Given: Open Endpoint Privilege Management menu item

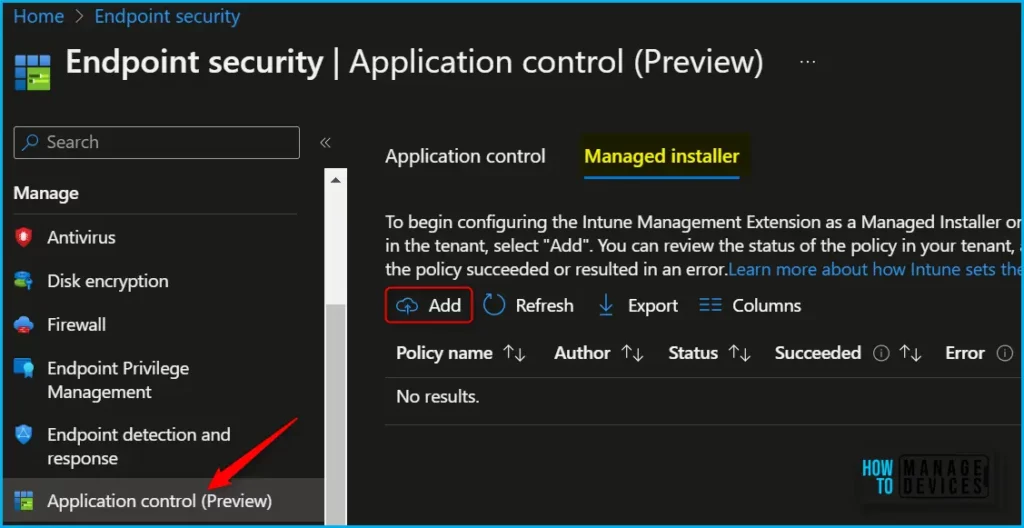Looking at the screenshot, I should coord(118,380).
